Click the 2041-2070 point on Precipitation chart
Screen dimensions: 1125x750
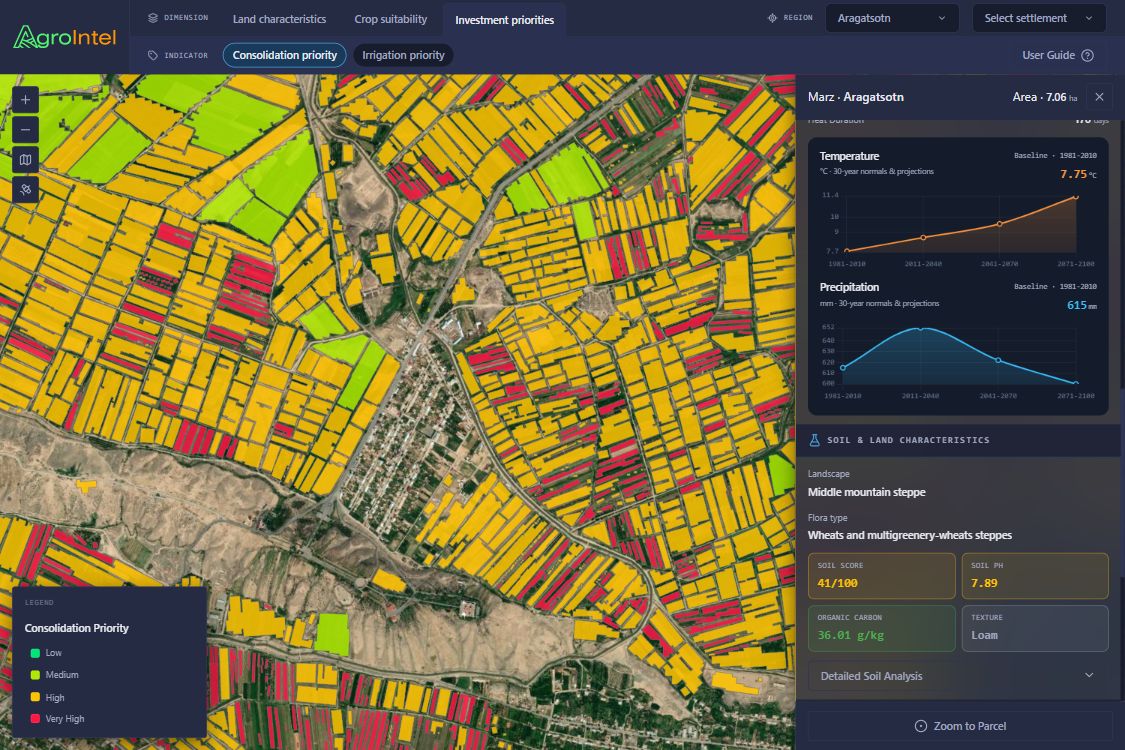[x=998, y=360]
